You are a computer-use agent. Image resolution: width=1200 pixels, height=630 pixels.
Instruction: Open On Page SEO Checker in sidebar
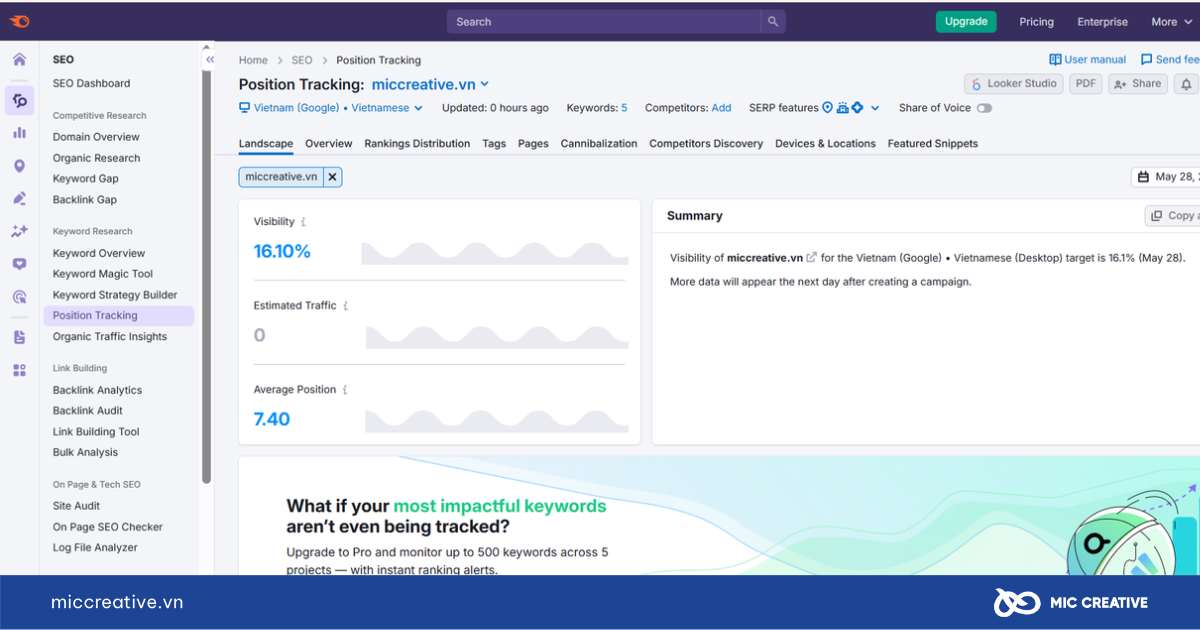point(108,527)
